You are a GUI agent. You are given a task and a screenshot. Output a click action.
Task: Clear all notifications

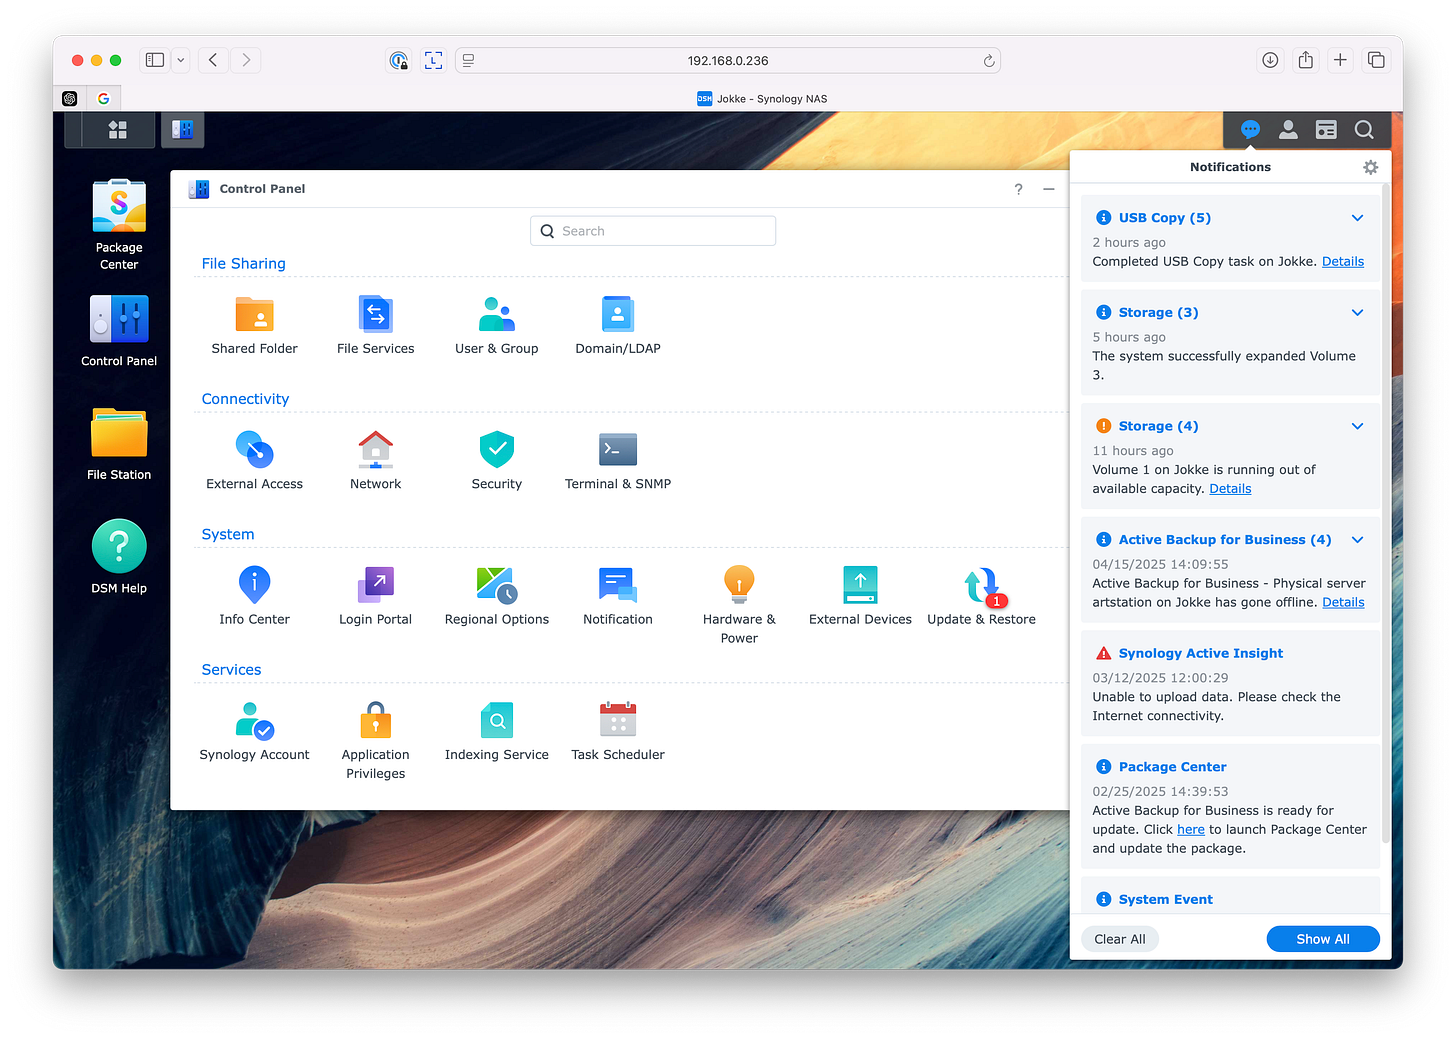coord(1120,939)
